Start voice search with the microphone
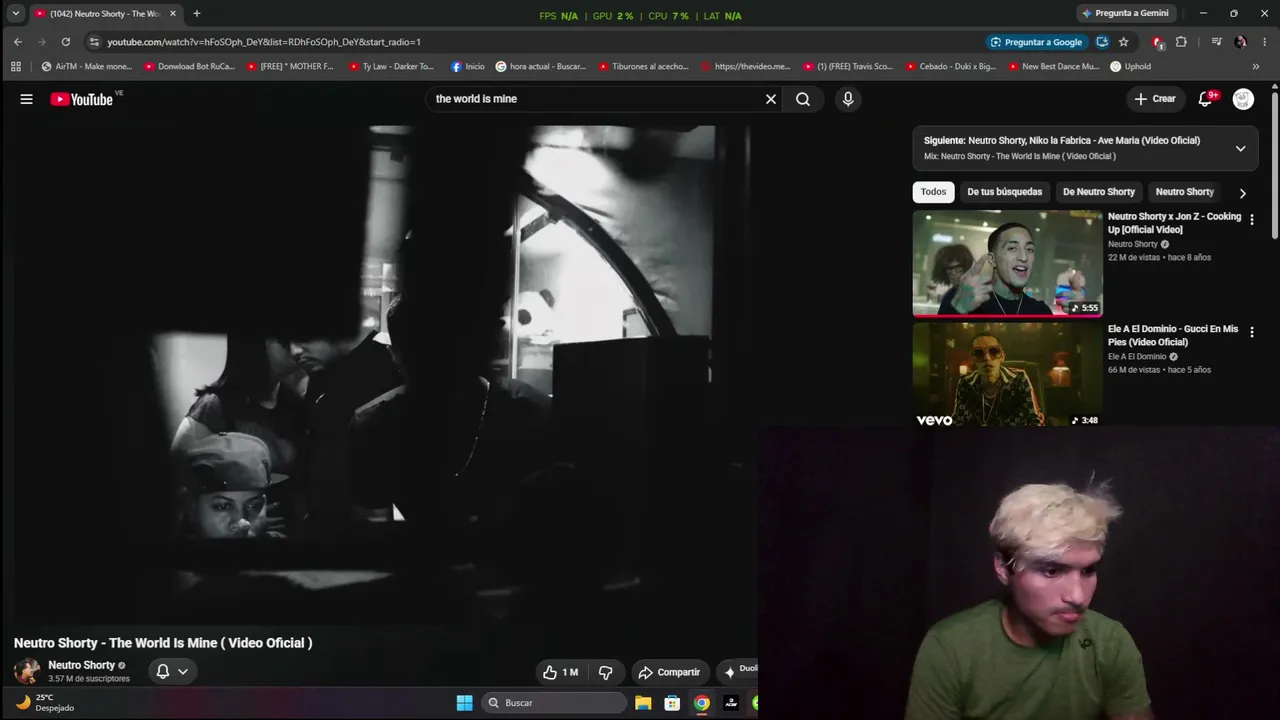 [848, 99]
